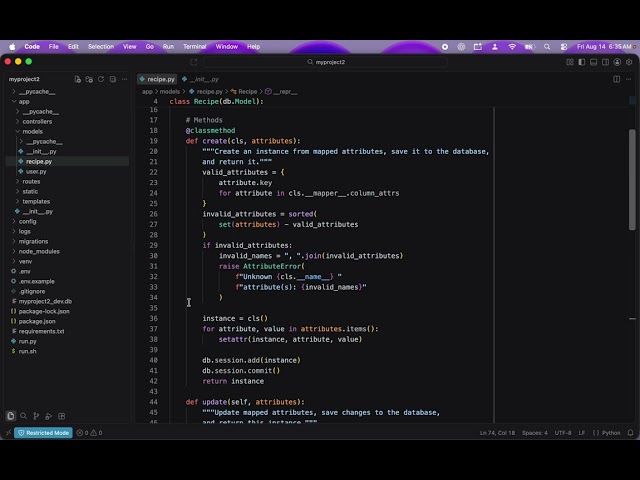Open the Extensions view

pos(62,416)
